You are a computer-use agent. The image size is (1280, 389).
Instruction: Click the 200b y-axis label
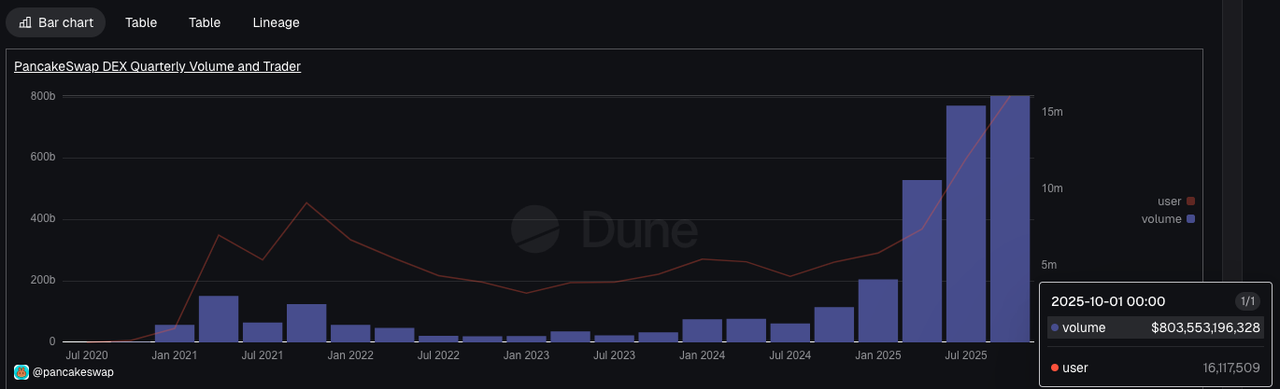[x=43, y=280]
